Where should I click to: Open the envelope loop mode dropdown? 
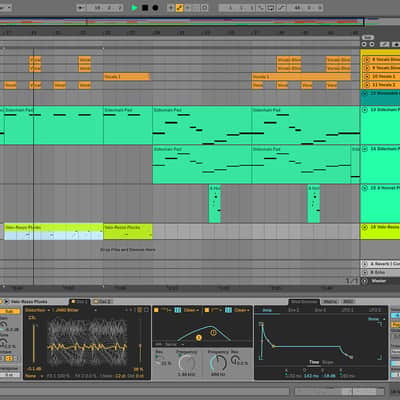(x=376, y=319)
